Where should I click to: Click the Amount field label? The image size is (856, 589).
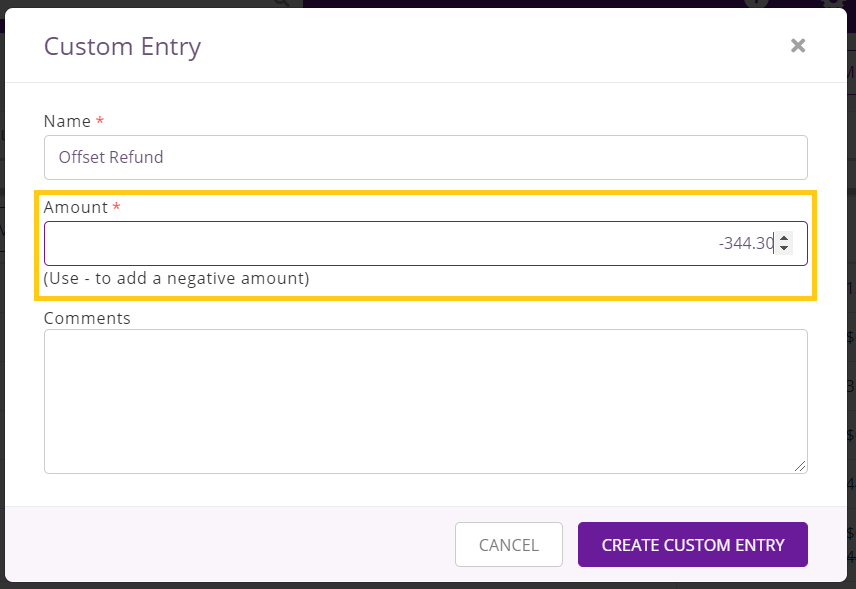[76, 207]
